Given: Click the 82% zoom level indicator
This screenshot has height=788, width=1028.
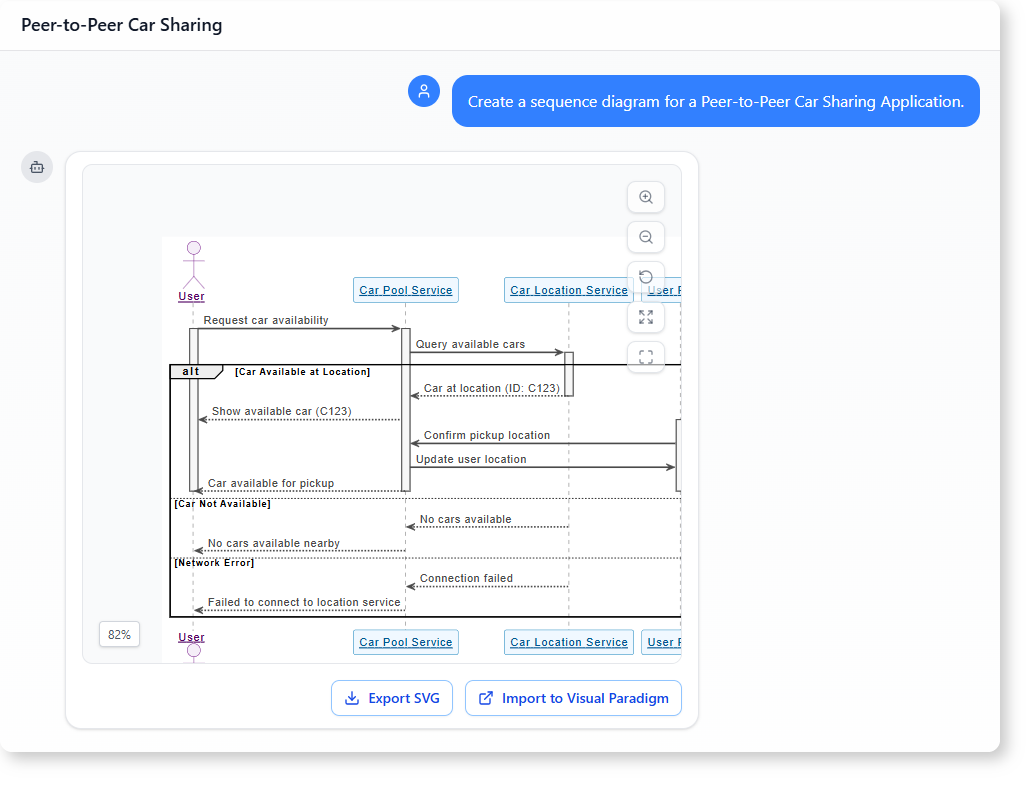Looking at the screenshot, I should coord(119,634).
